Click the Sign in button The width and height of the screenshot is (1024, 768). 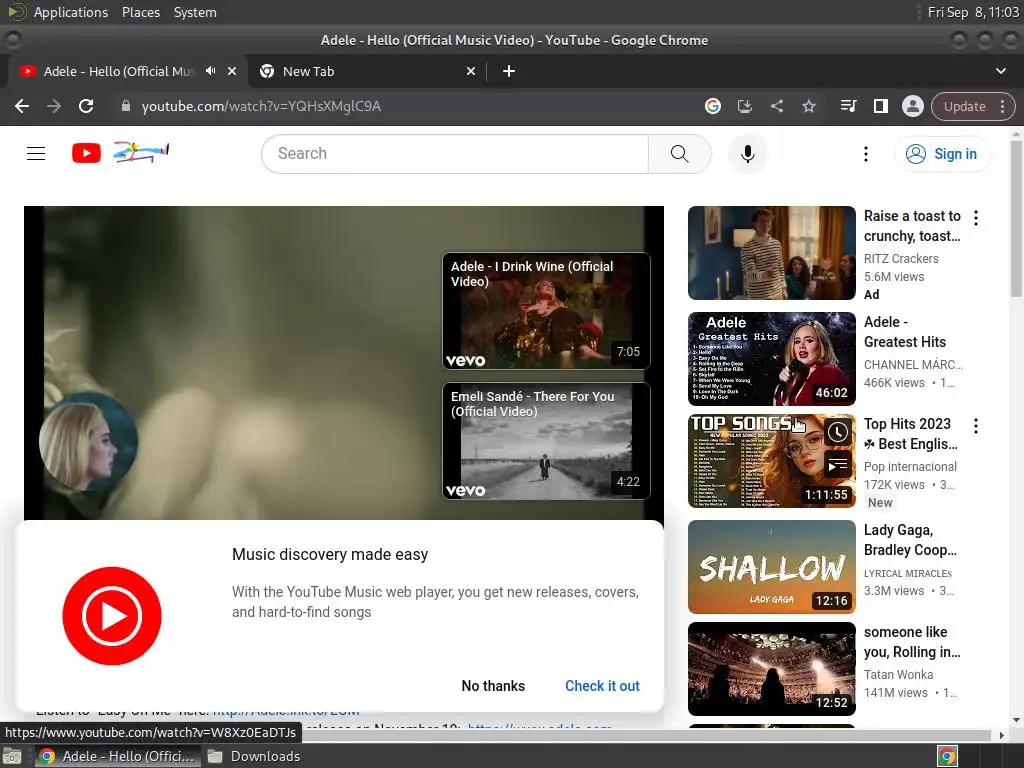(942, 154)
